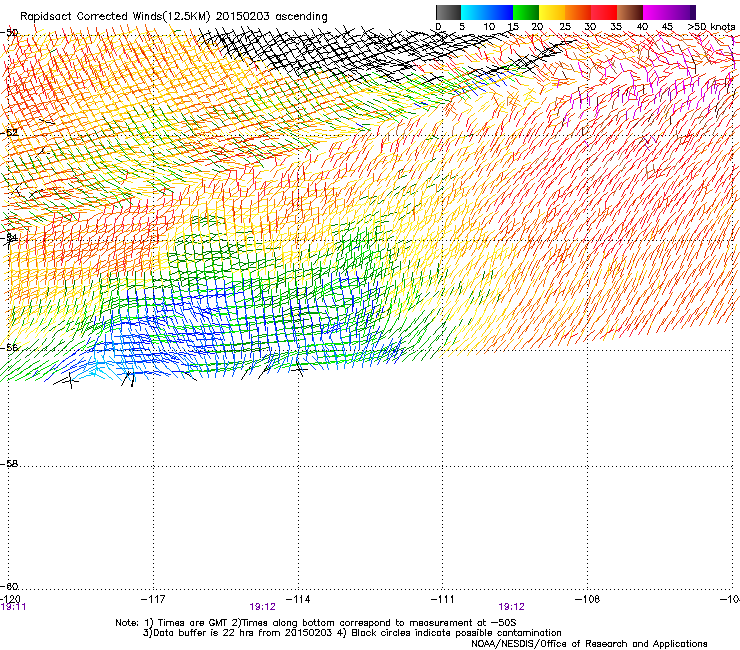The image size is (740, 650).
Task: Click the -60 latitude axis label
Action: pyautogui.click(x=9, y=586)
